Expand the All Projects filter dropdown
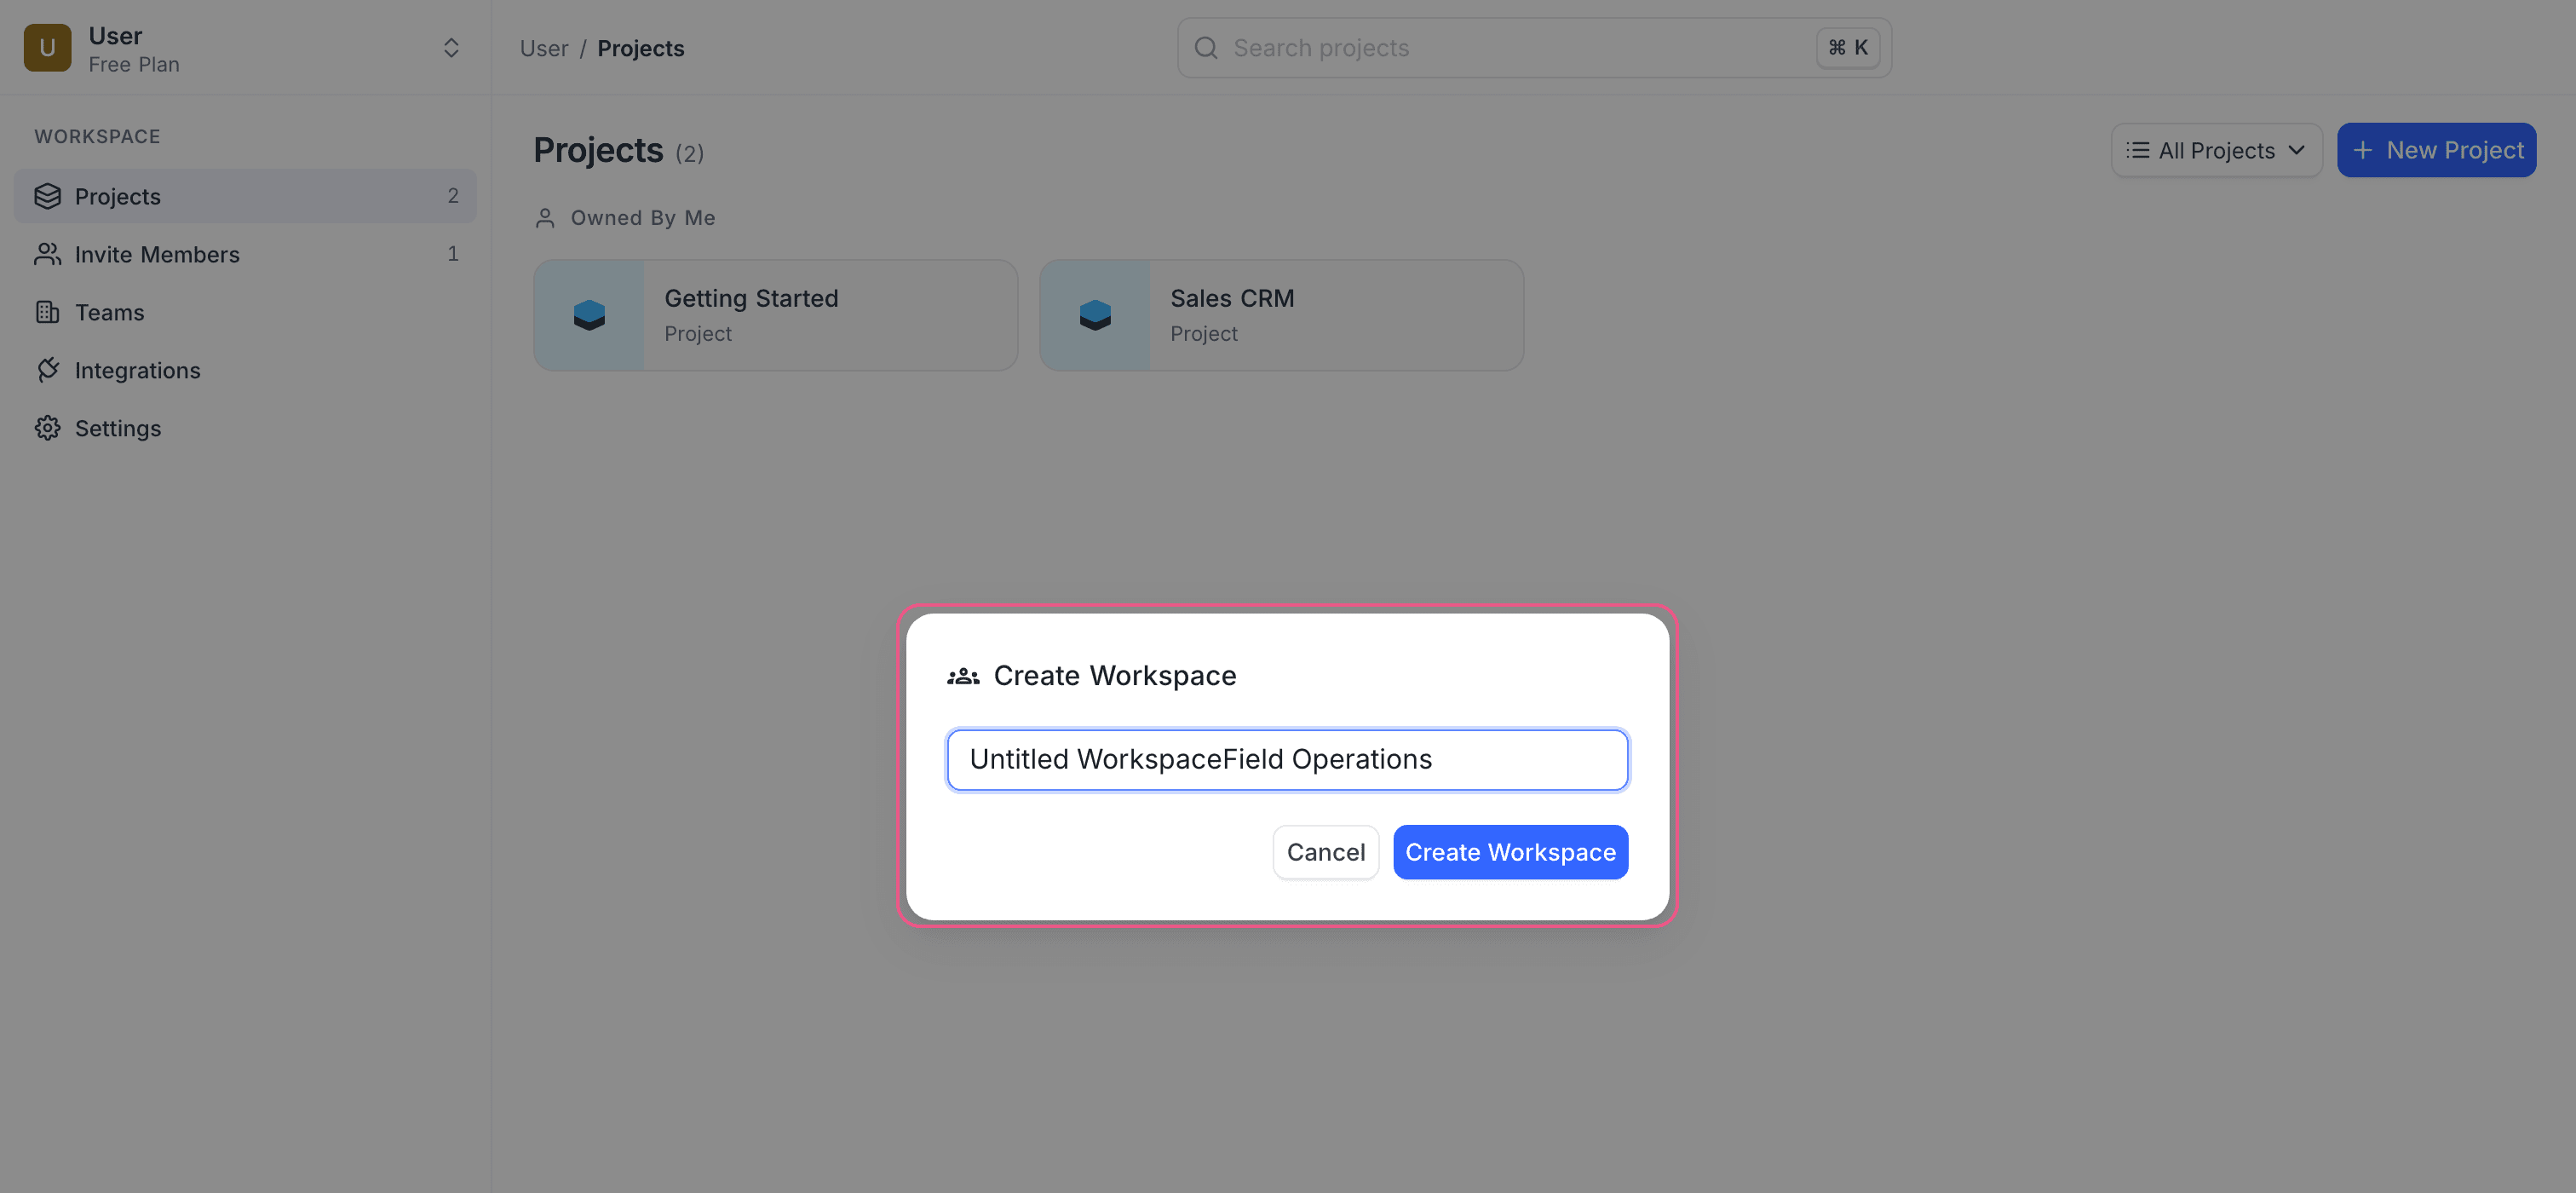Image resolution: width=2576 pixels, height=1193 pixels. point(2216,150)
